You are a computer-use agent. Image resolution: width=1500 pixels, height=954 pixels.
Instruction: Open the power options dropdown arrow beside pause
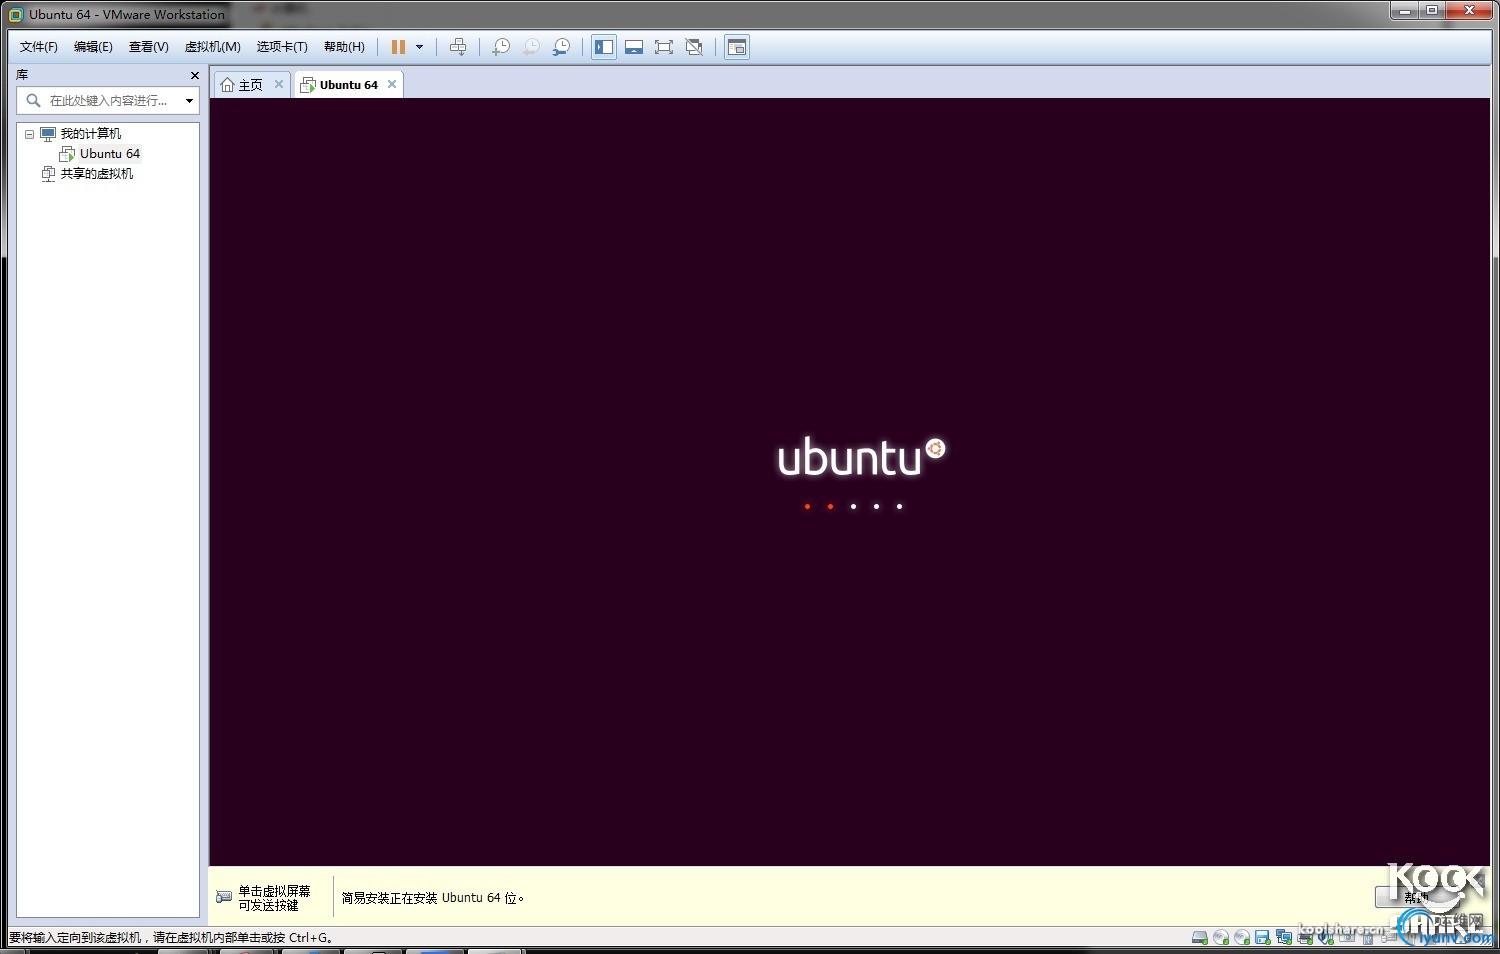pyautogui.click(x=419, y=47)
